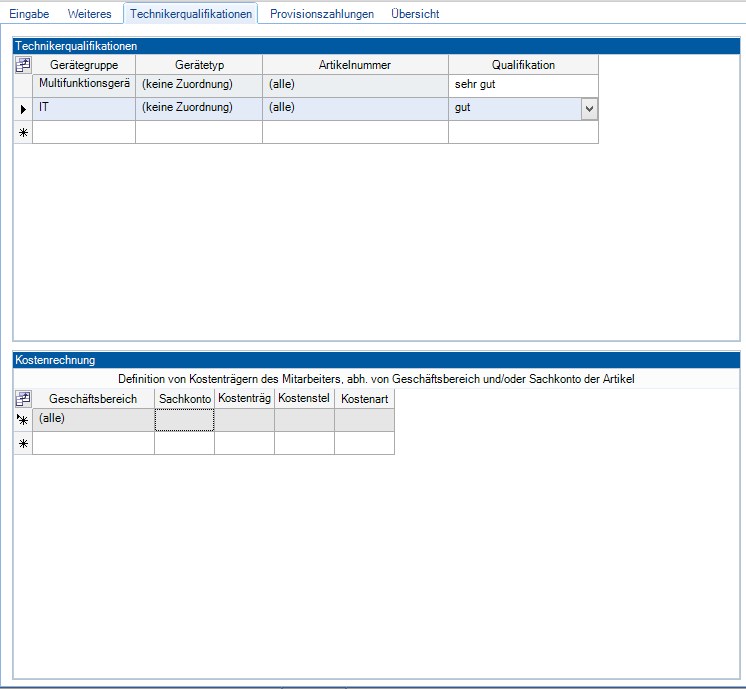Go to the Provisionszahlungen tab
The image size is (746, 689).
point(322,14)
